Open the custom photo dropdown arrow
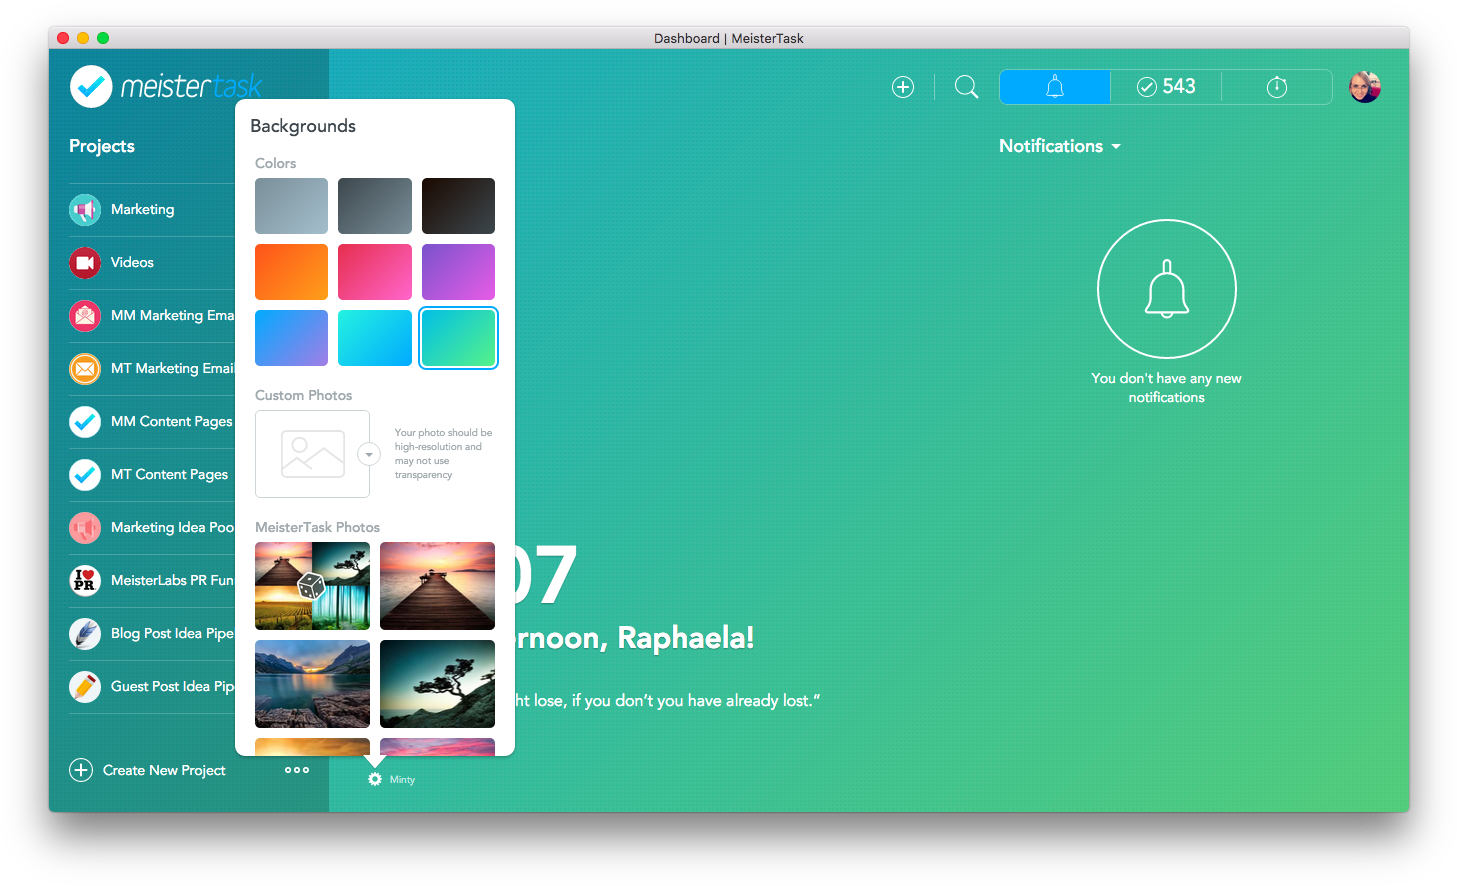 coord(369,454)
